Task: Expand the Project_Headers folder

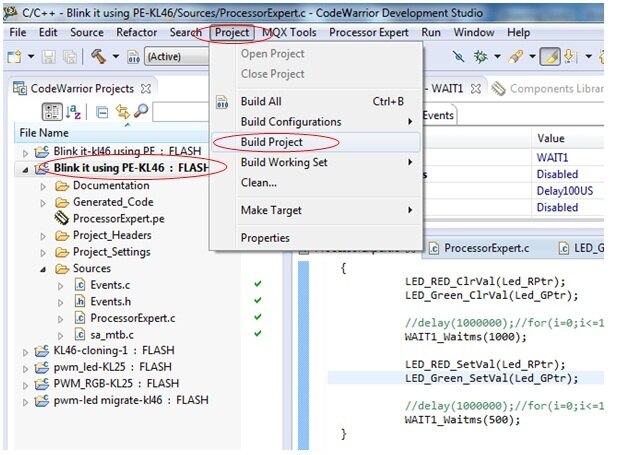Action: [x=43, y=236]
